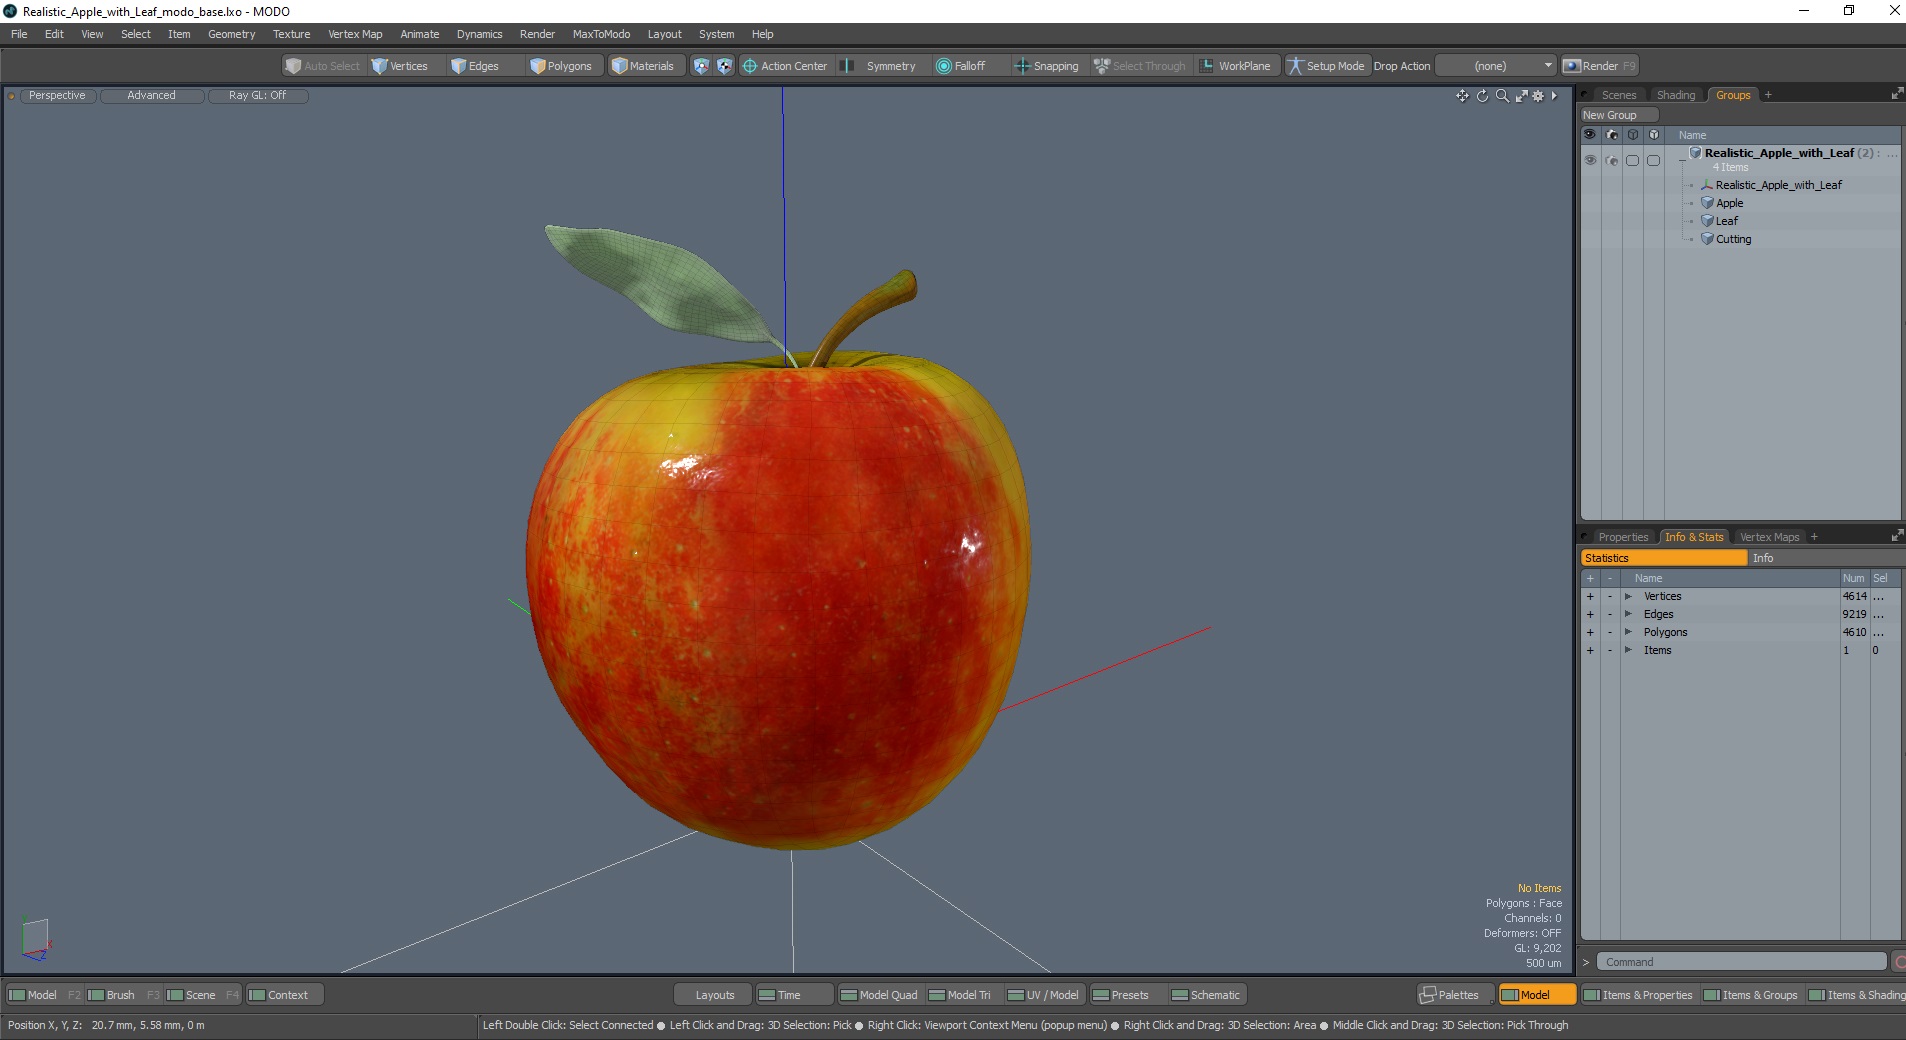This screenshot has height=1040, width=1906.
Task: Collapse the Realistic_Apple_with_Leaf group tree
Action: click(x=1682, y=160)
